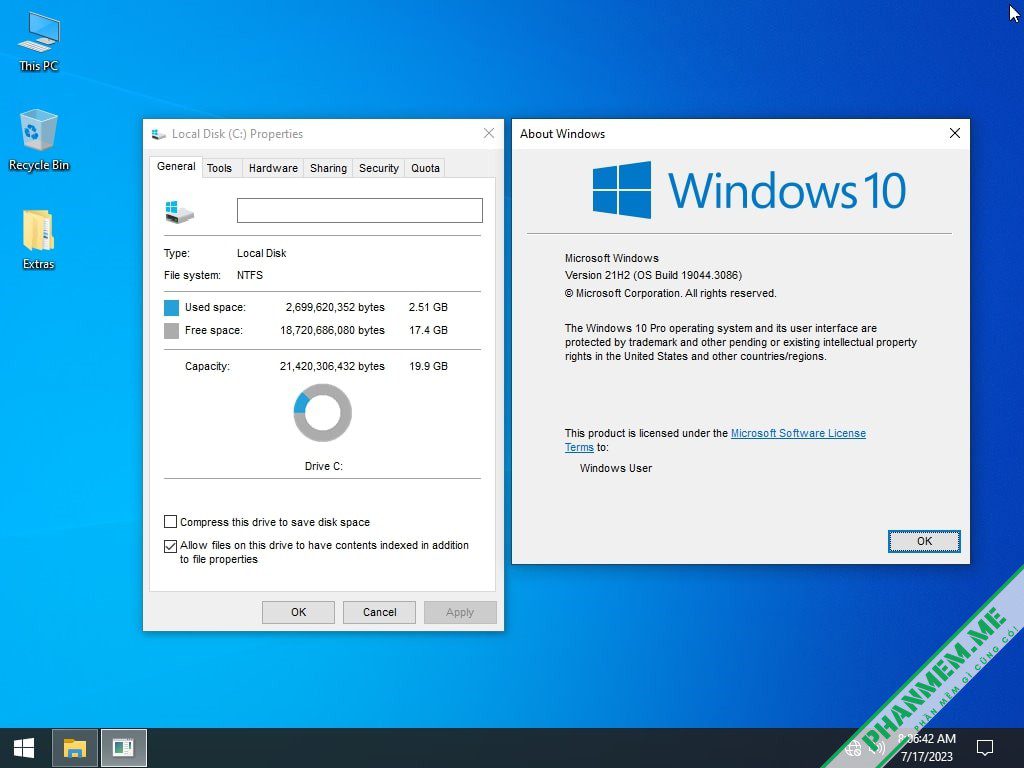
Task: Click the Microsoft Corporation copyright line
Action: coord(671,294)
